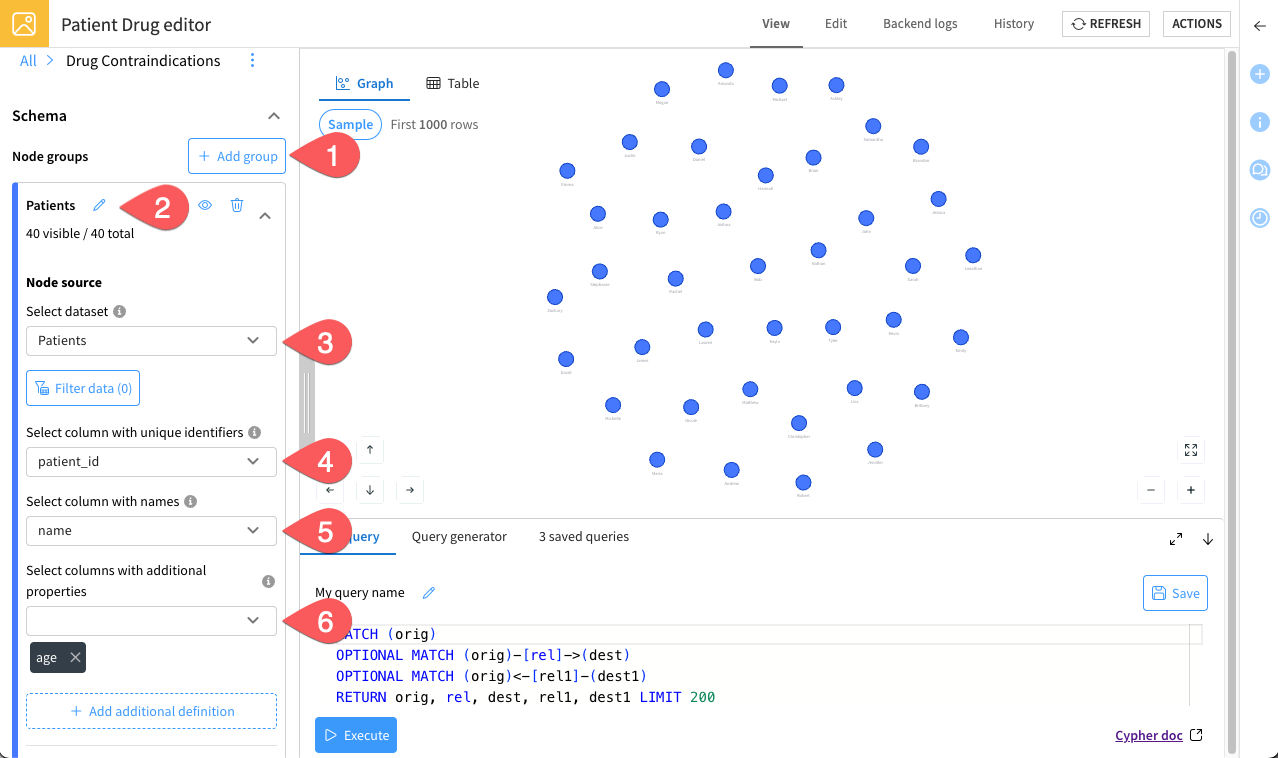Open the Select dataset dropdown showing Patients
Image resolution: width=1278 pixels, height=758 pixels.
click(151, 341)
